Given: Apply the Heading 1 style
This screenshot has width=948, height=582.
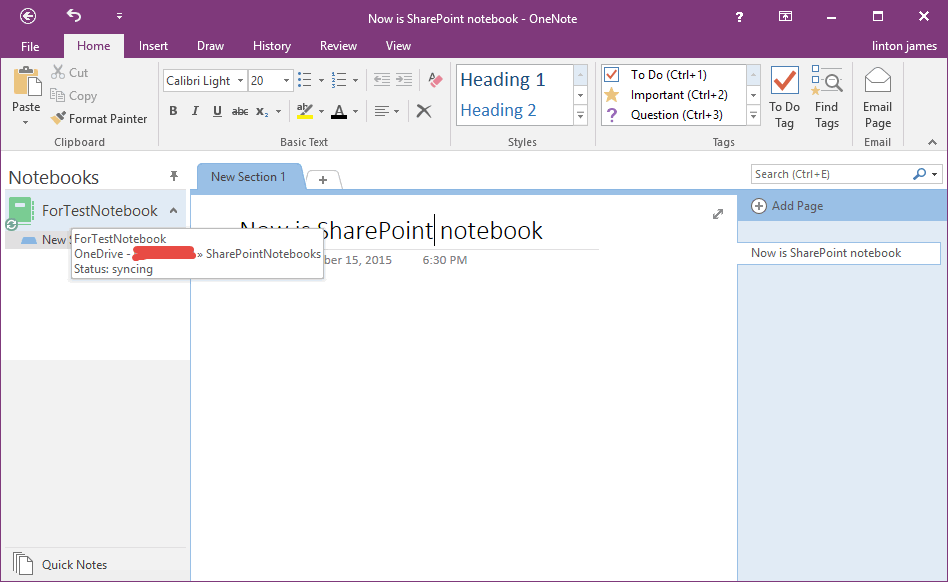Looking at the screenshot, I should click(502, 79).
